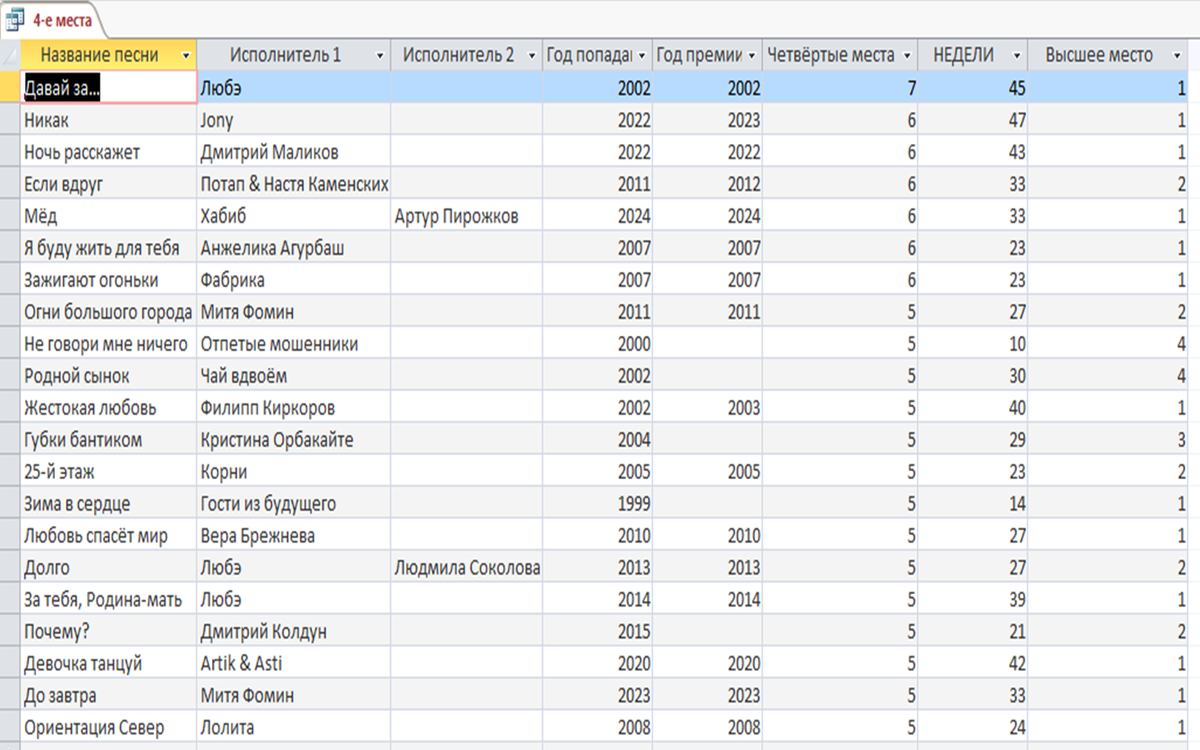Click the cell Огни большого города
The height and width of the screenshot is (750, 1200).
coord(108,312)
